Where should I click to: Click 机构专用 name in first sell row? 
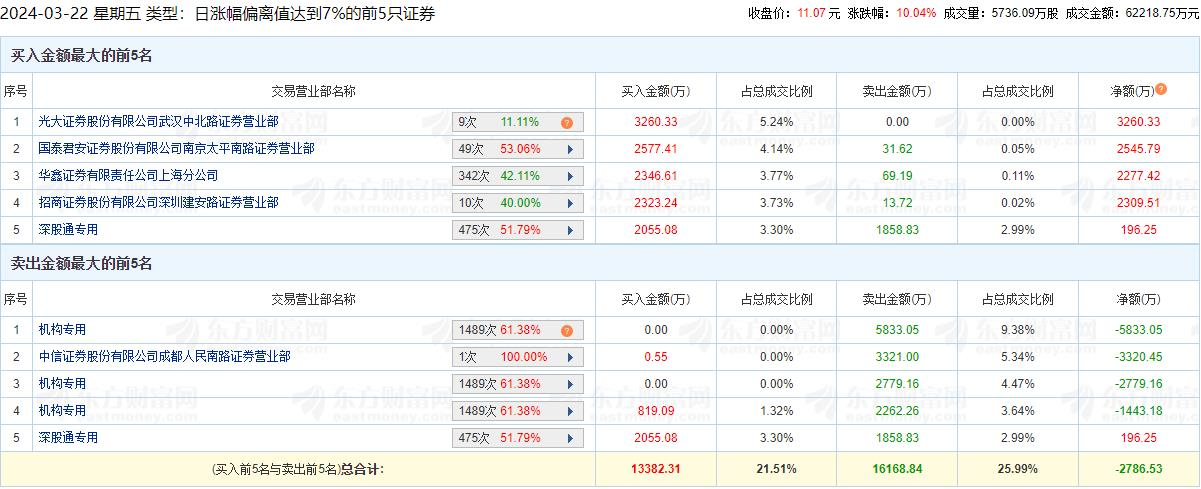tap(63, 330)
